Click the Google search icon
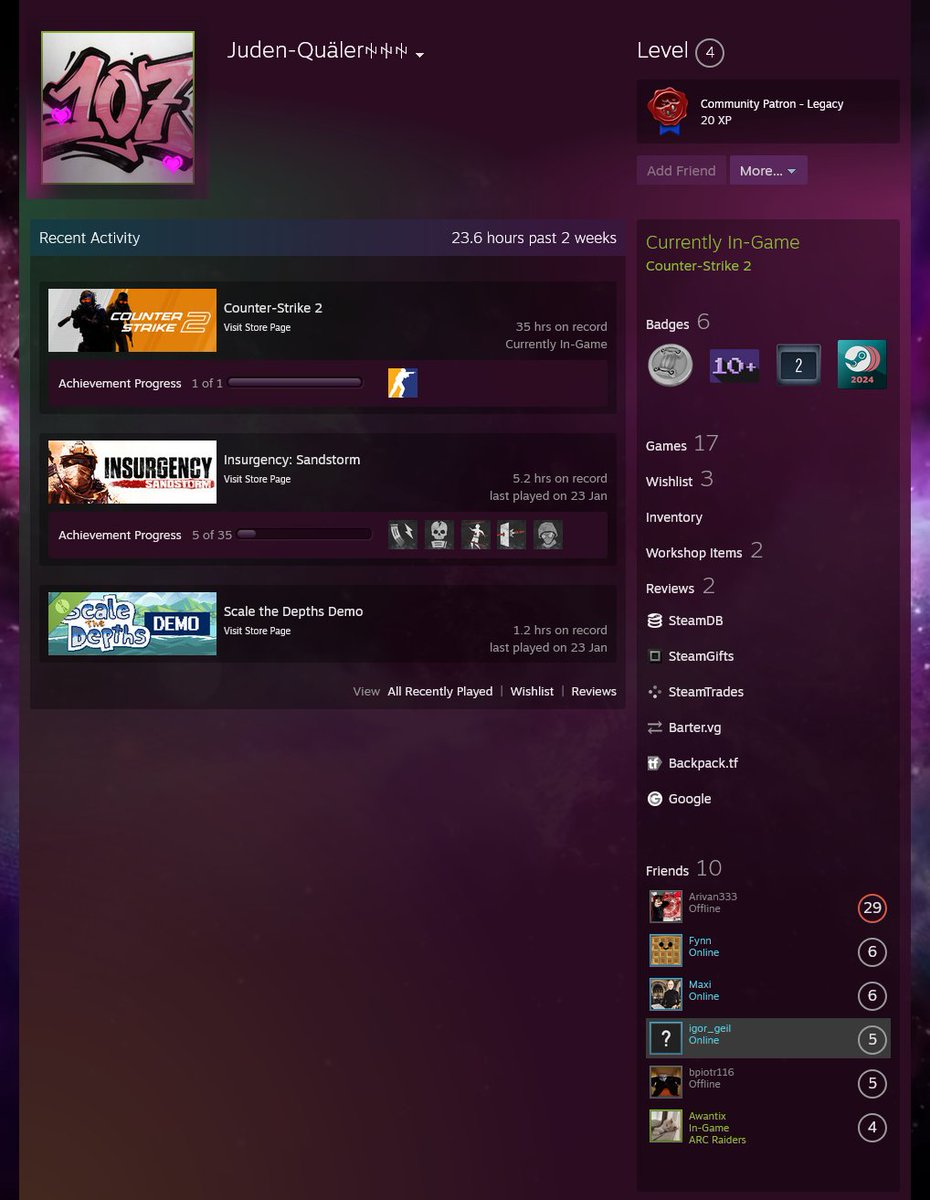 tap(655, 799)
